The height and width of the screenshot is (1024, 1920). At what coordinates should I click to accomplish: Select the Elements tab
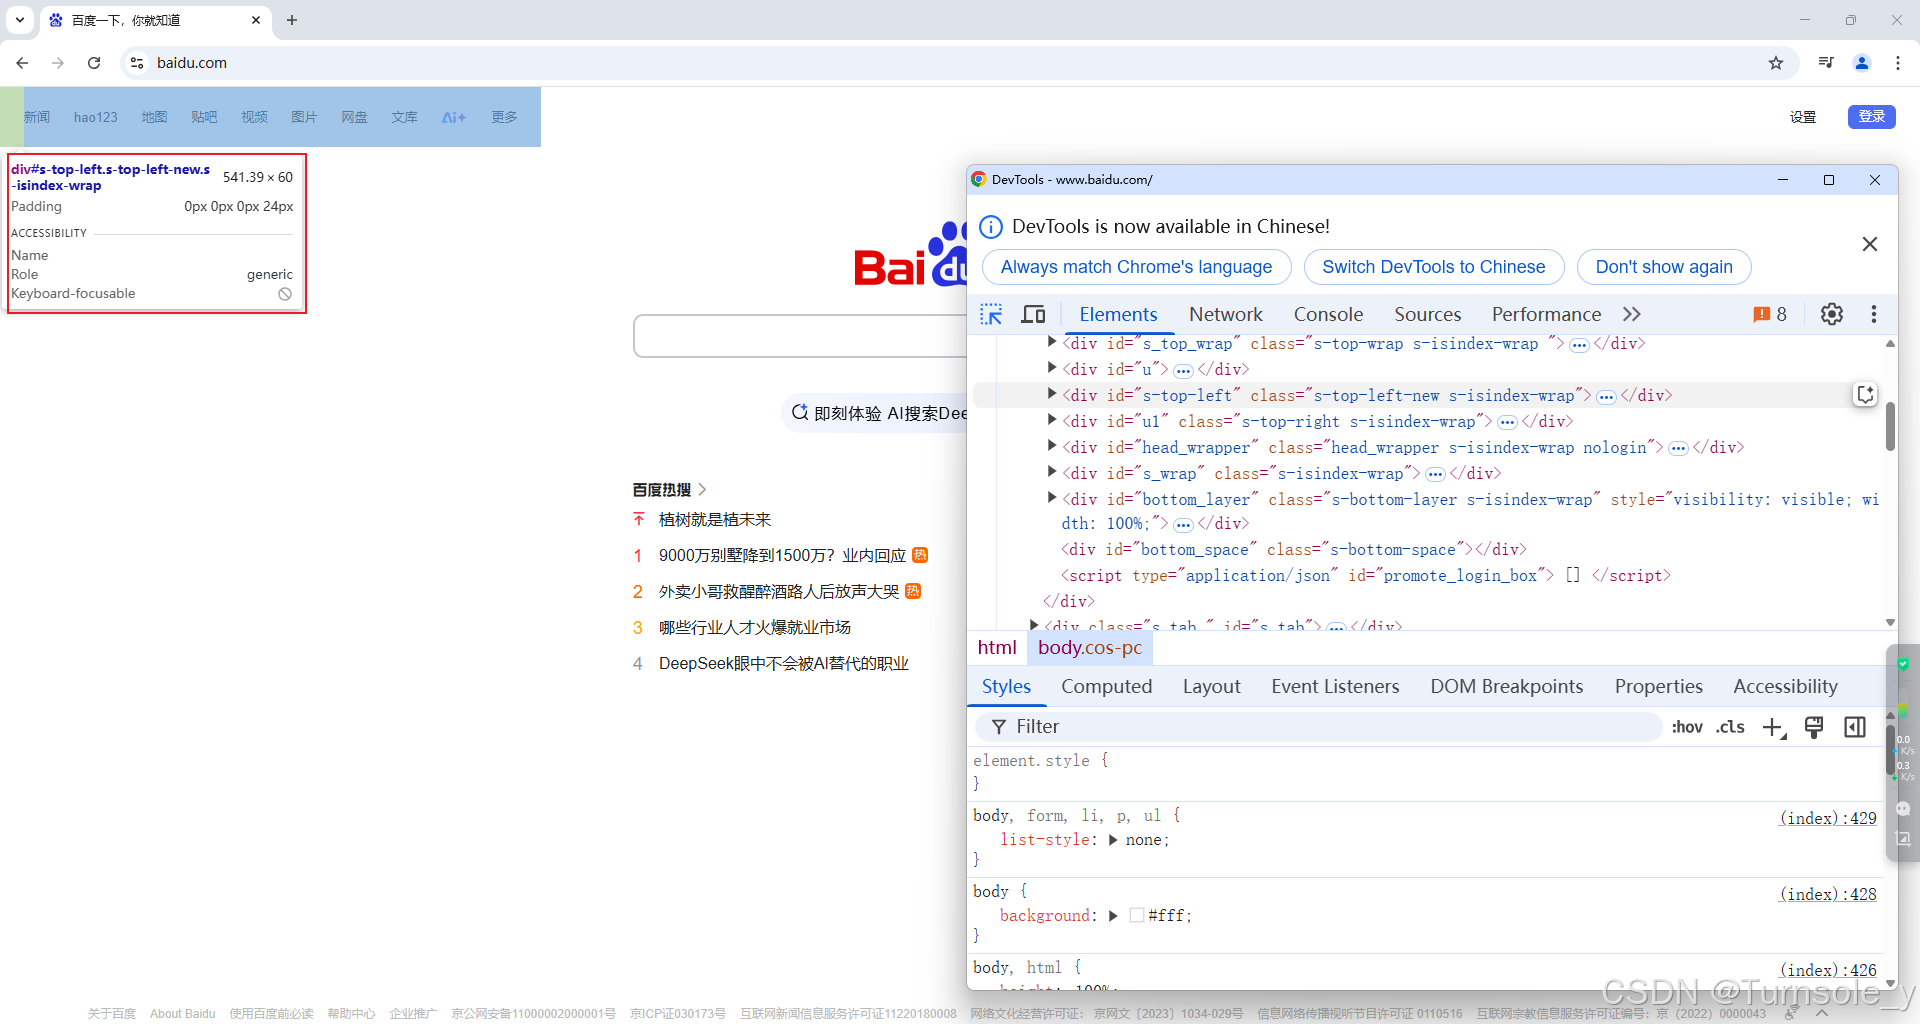point(1118,314)
